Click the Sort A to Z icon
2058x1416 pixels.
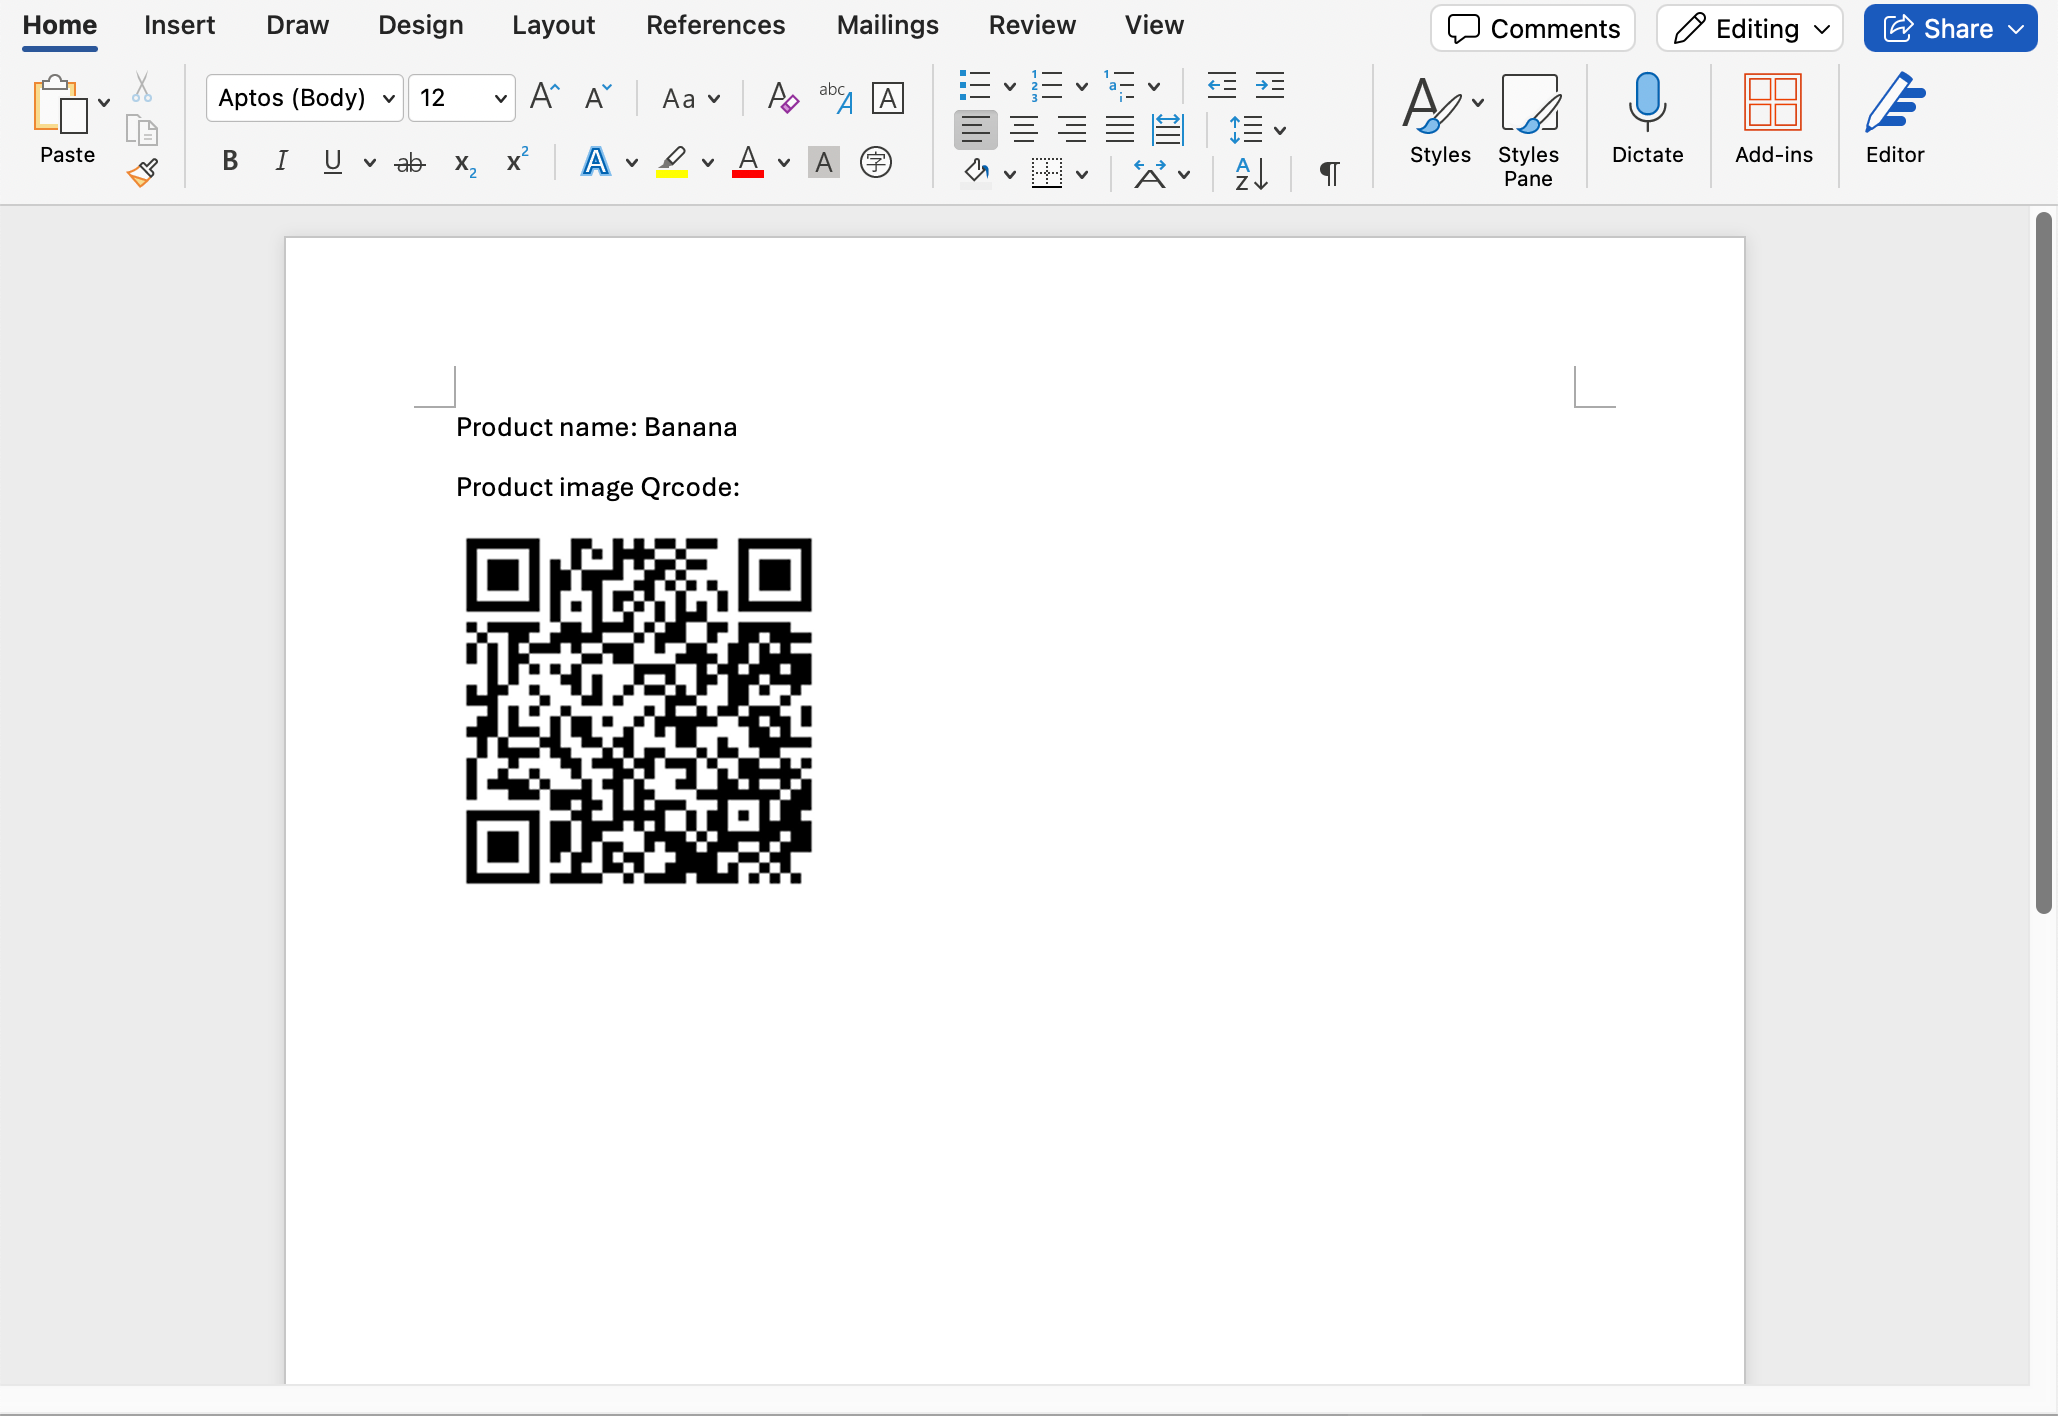[x=1251, y=174]
